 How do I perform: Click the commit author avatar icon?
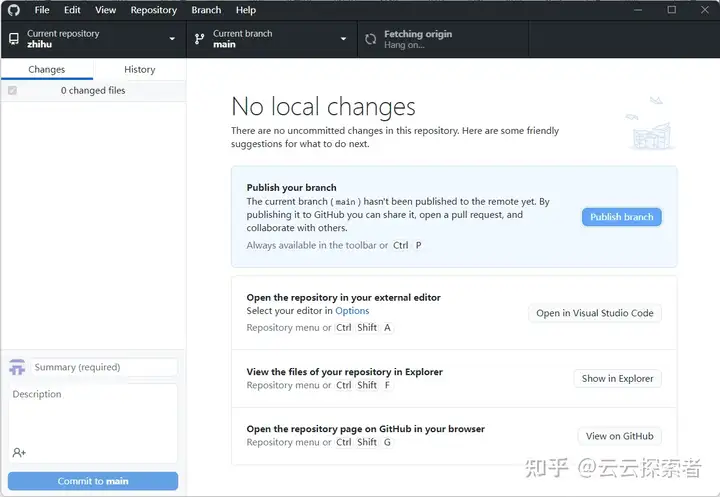tap(17, 368)
